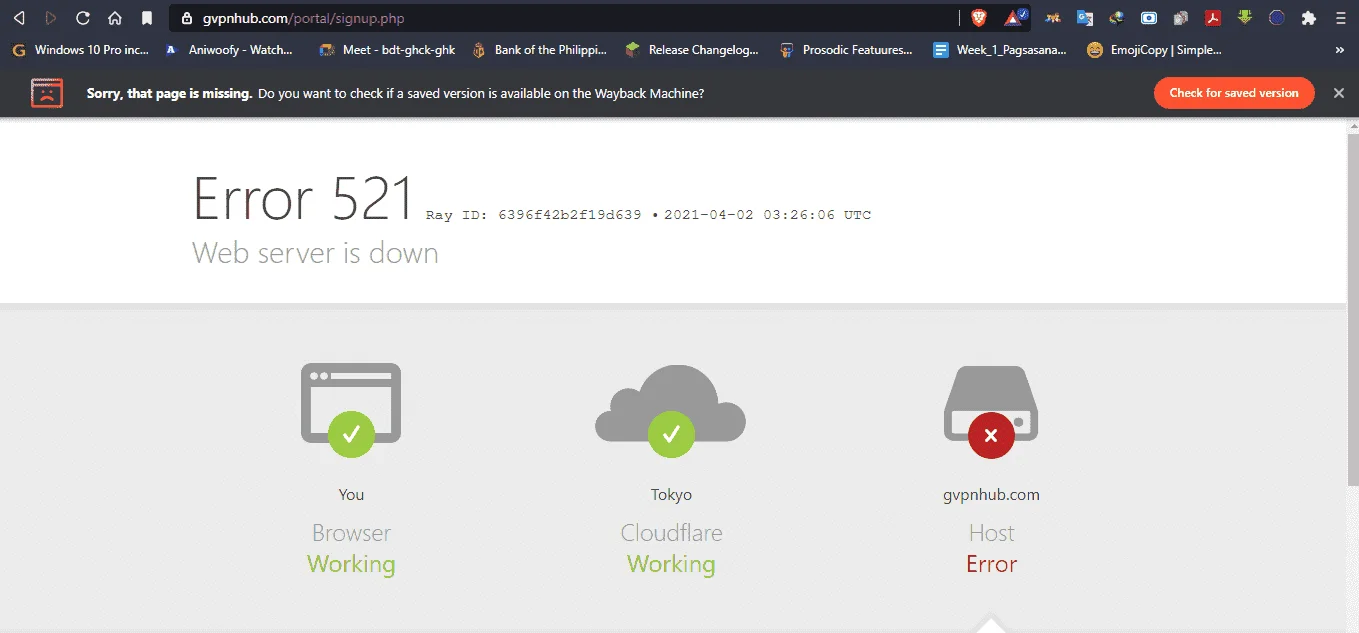Dismiss the Wayback Machine notification bar
This screenshot has height=633, width=1359.
click(x=1339, y=93)
